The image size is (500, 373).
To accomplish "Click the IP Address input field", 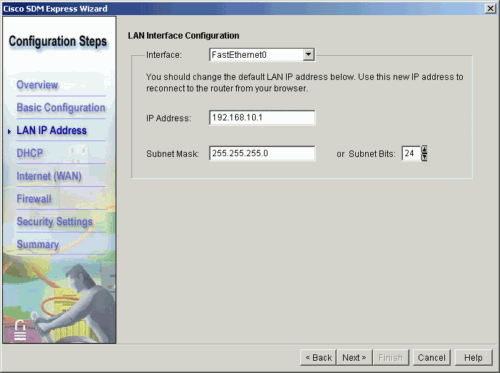I will 262,118.
